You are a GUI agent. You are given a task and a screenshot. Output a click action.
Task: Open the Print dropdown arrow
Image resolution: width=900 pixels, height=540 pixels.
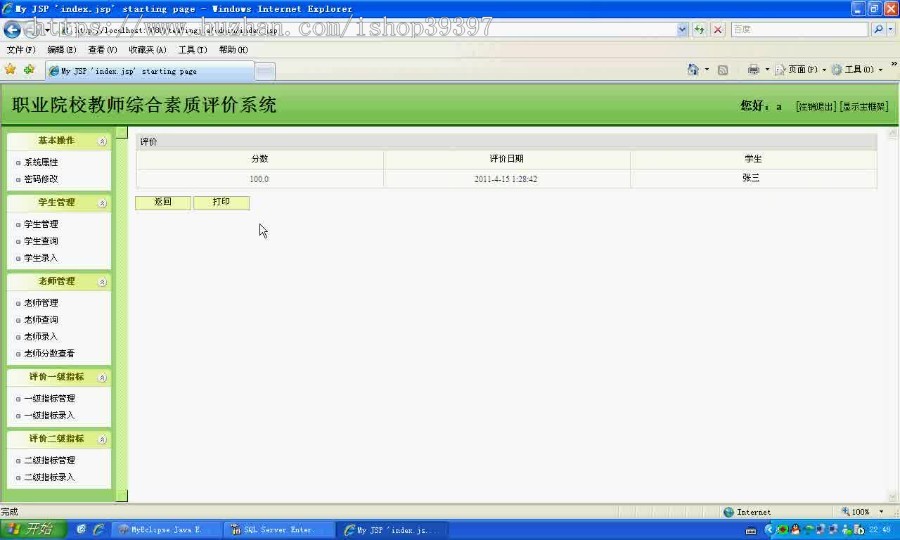point(767,69)
